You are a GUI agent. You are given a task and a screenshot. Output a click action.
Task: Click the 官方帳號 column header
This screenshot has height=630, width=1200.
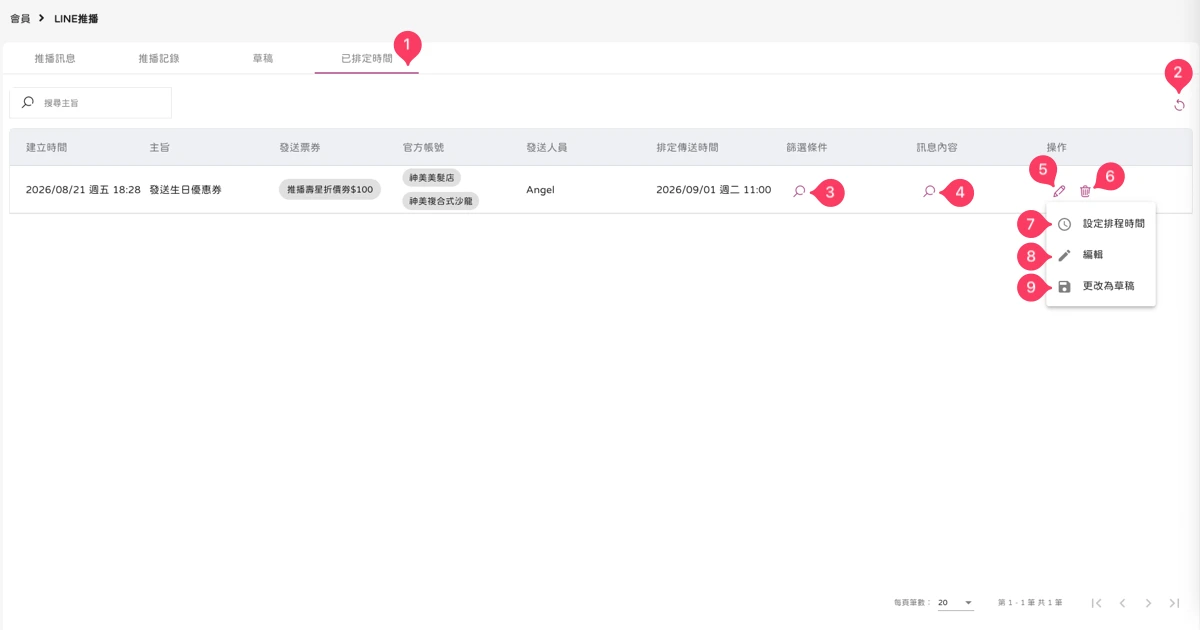(x=423, y=147)
